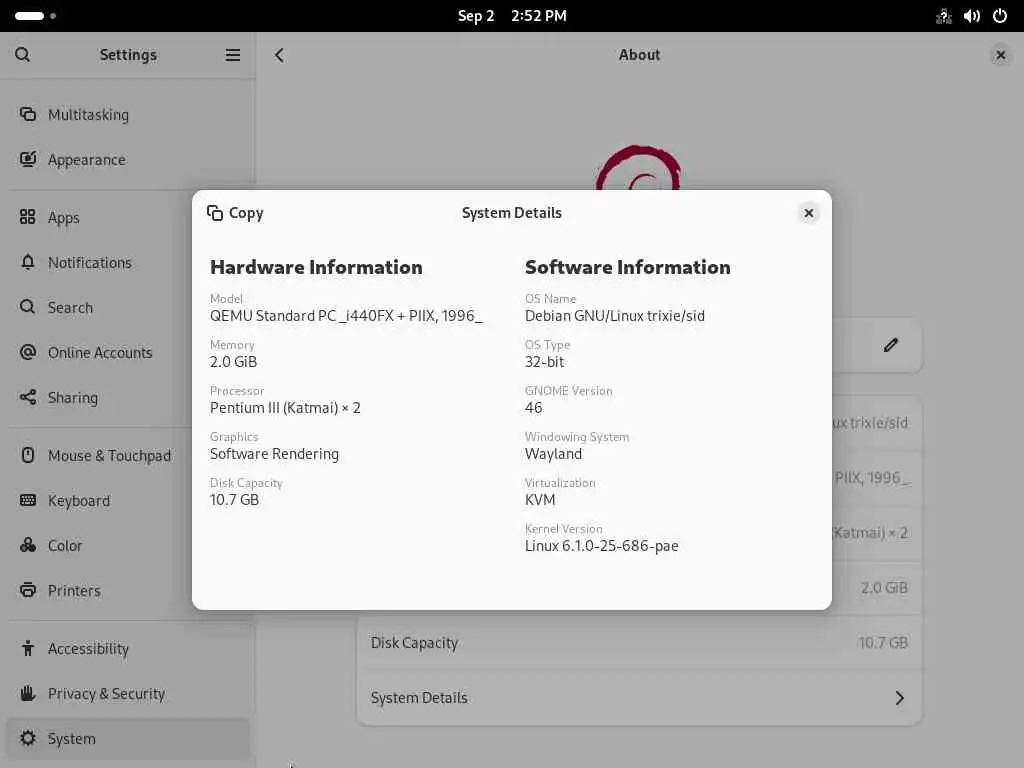Open Color settings

click(128, 546)
